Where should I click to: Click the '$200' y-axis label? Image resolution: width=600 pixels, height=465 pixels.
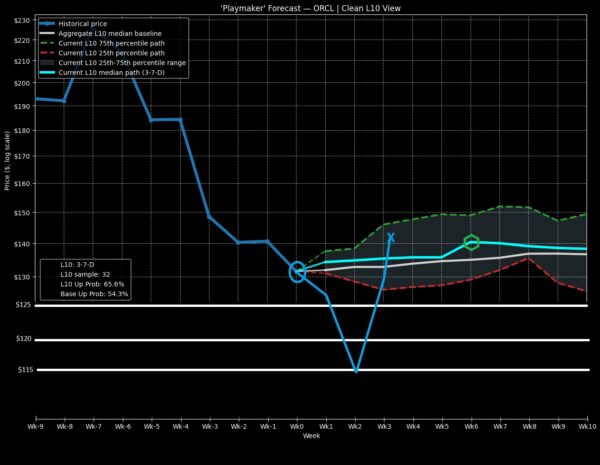[22, 83]
